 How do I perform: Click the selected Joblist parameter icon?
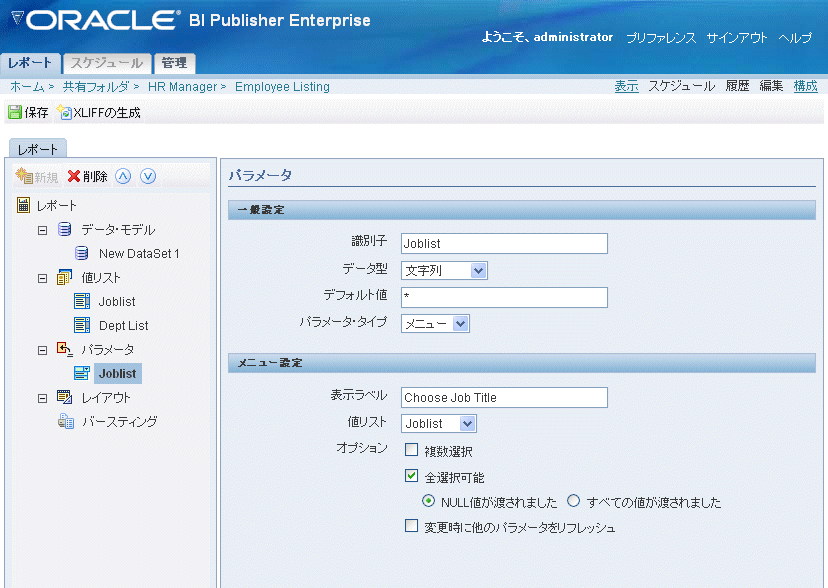click(x=82, y=373)
